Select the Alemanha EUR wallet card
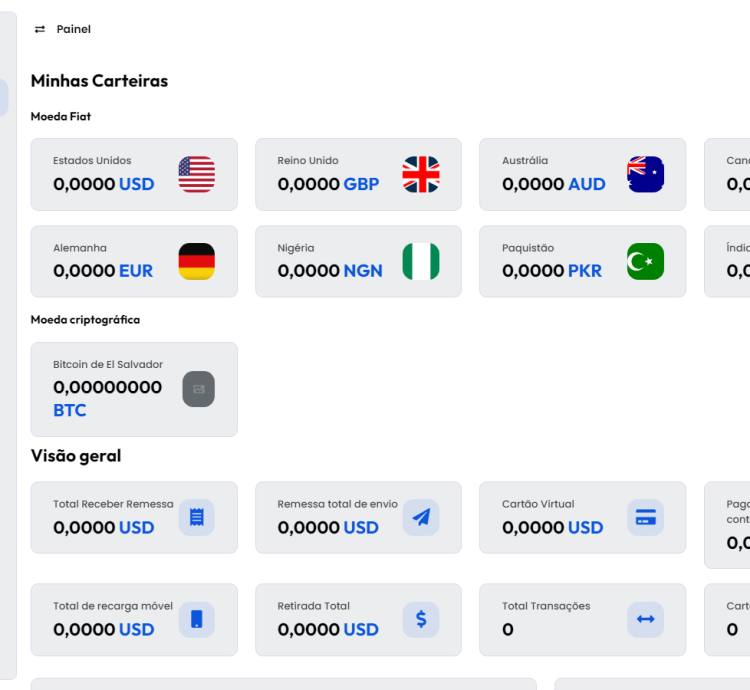Image resolution: width=750 pixels, height=690 pixels. pyautogui.click(x=110, y=262)
